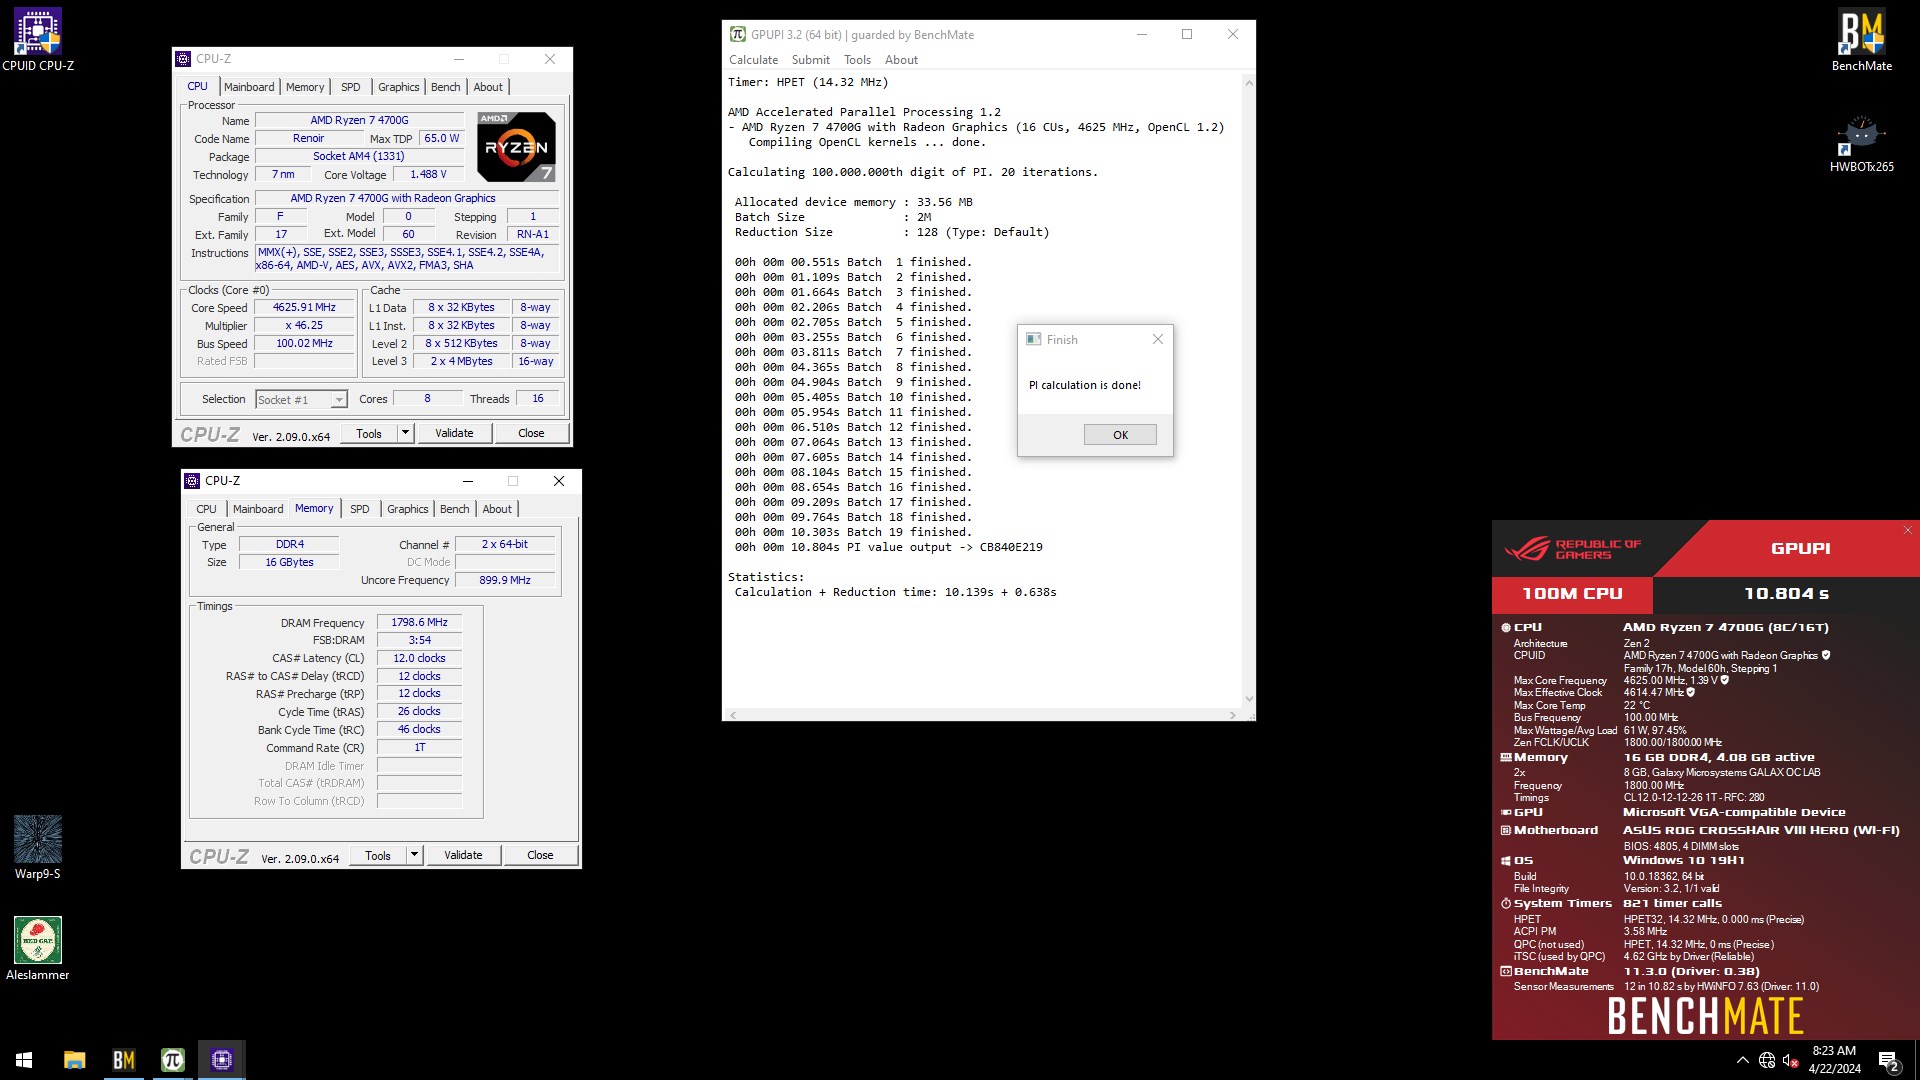
Task: Click the Core Speed value field
Action: pos(304,308)
